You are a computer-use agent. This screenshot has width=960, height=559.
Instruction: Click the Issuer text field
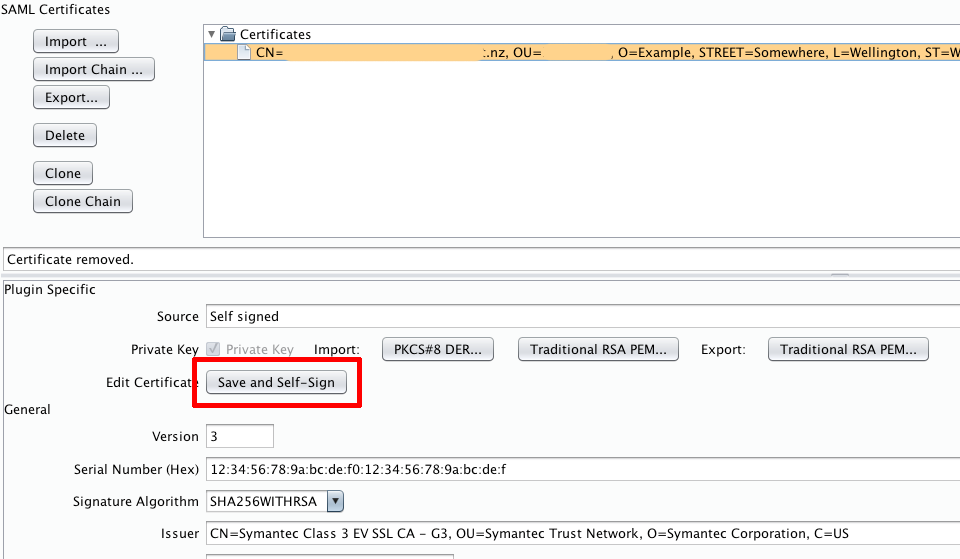(583, 533)
